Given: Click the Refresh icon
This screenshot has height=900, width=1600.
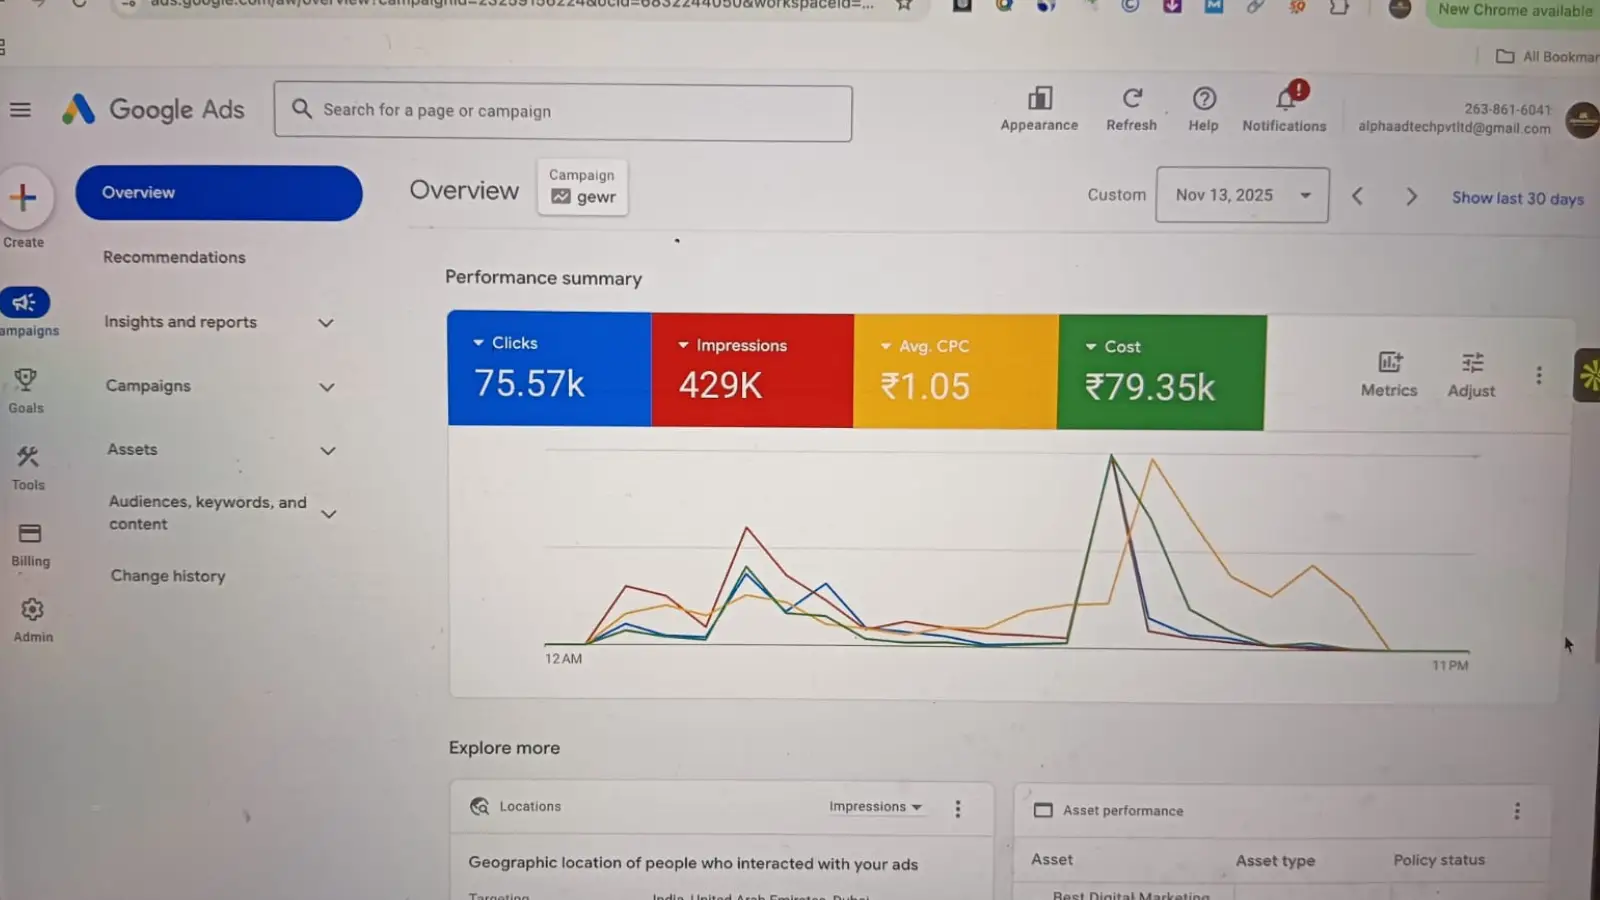Looking at the screenshot, I should 1132,99.
